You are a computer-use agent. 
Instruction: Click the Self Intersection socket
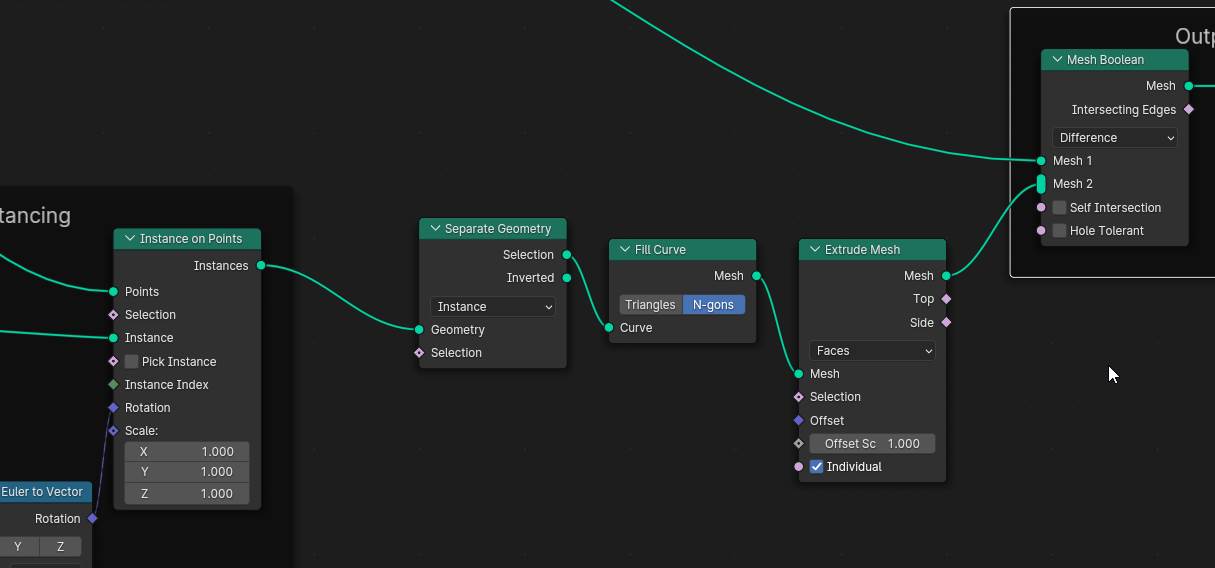pyautogui.click(x=1041, y=208)
